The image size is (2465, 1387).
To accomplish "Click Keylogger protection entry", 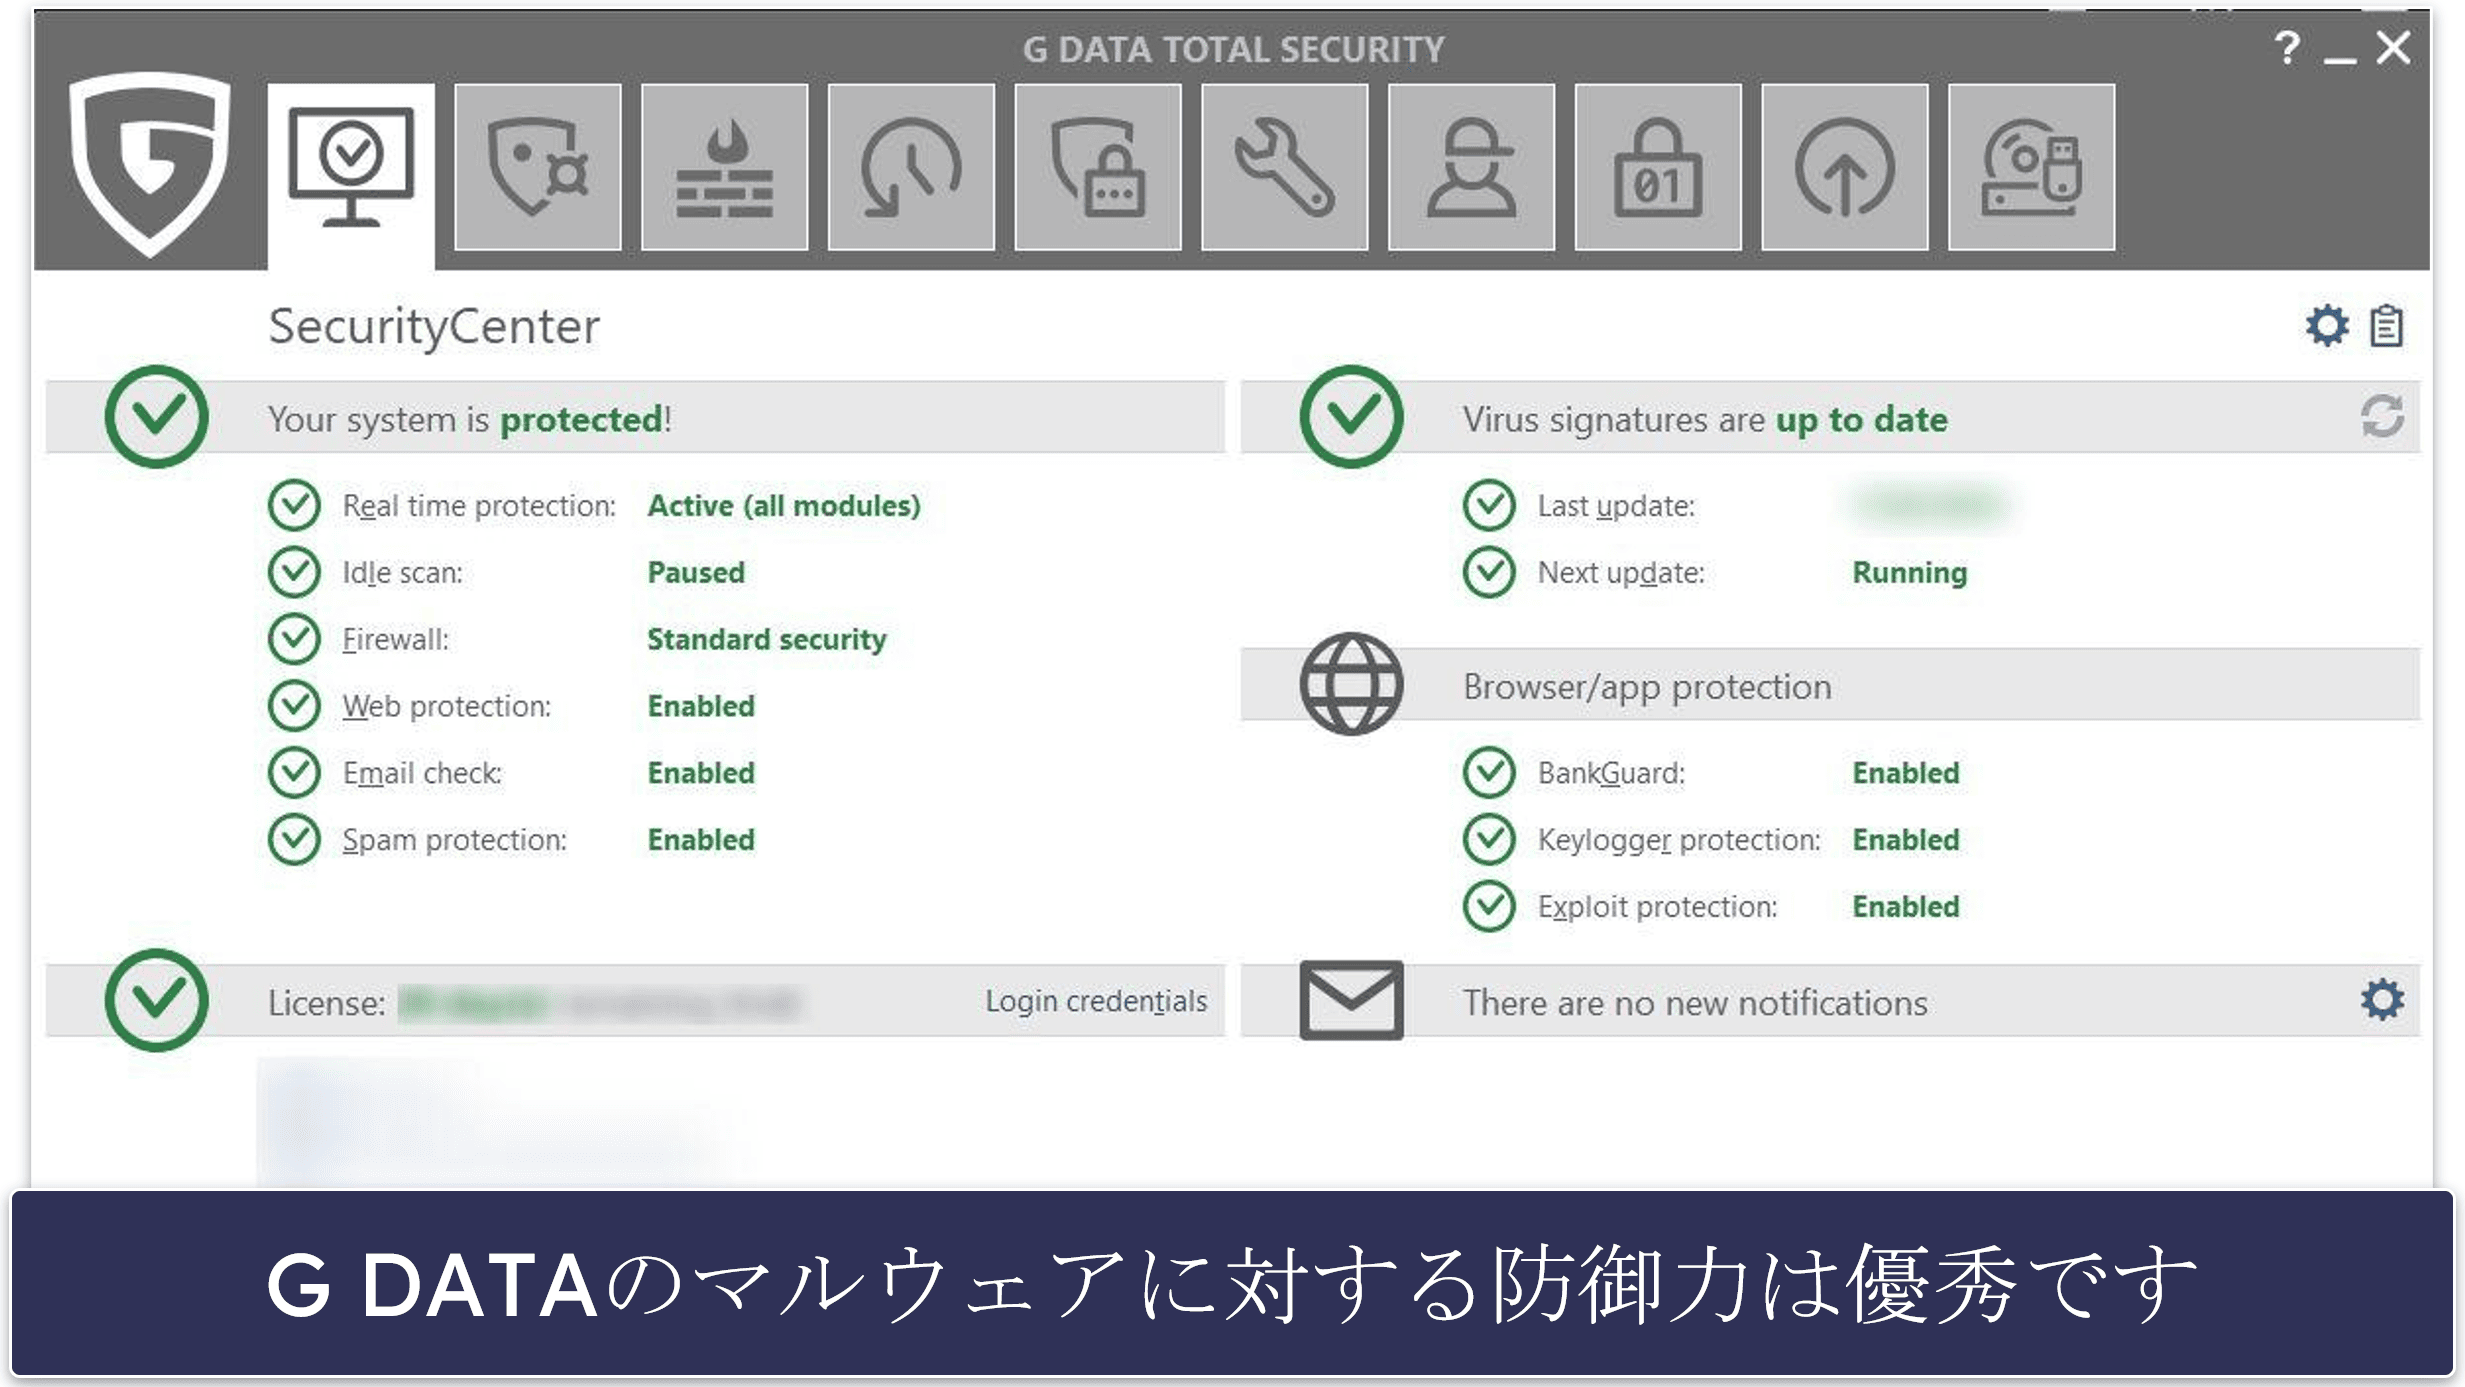I will [1679, 840].
